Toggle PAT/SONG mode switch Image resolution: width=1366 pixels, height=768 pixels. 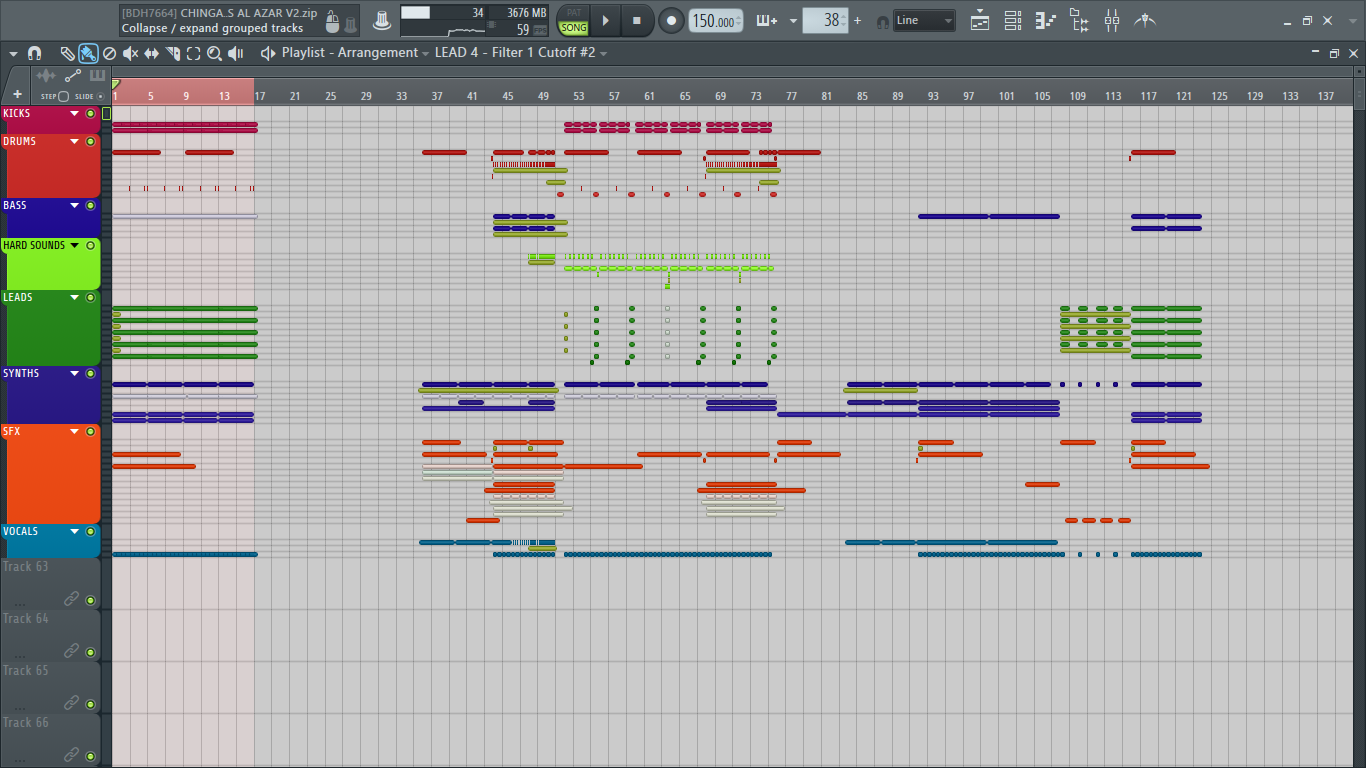point(573,21)
